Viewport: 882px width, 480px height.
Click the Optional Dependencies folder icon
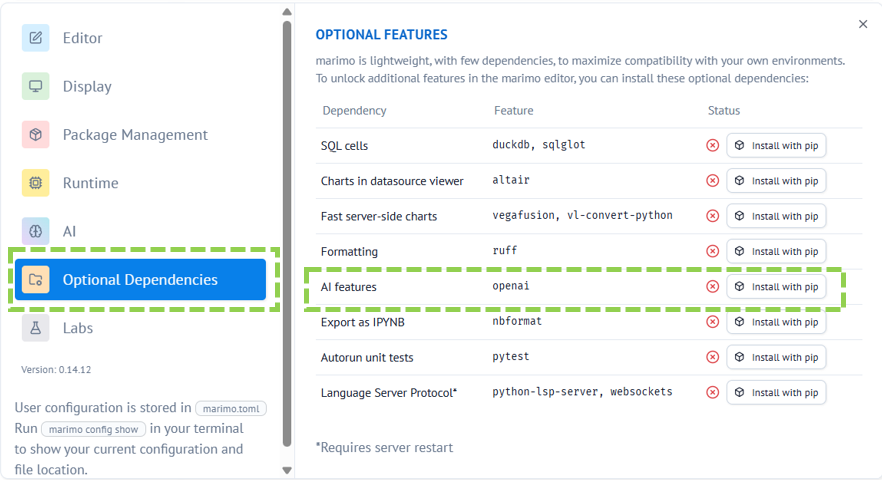pyautogui.click(x=35, y=280)
